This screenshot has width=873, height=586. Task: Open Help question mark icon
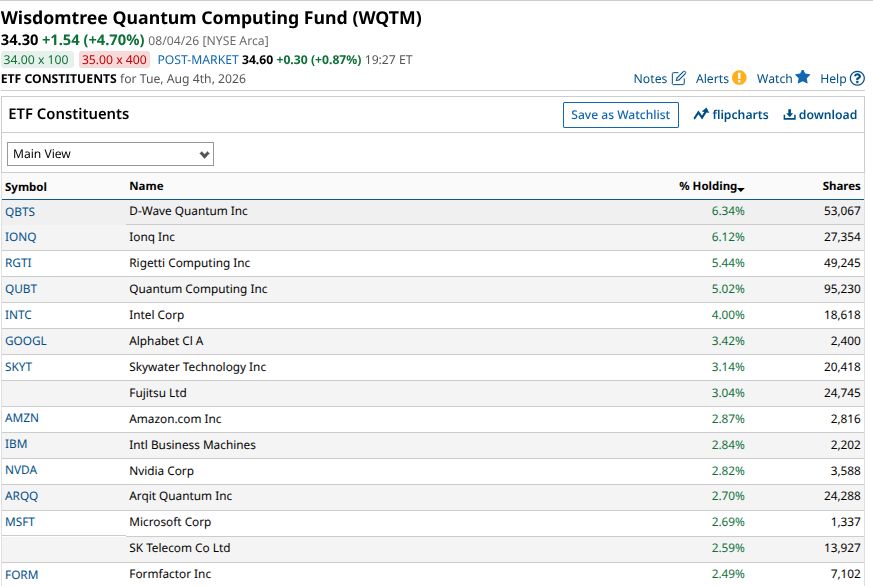(857, 78)
